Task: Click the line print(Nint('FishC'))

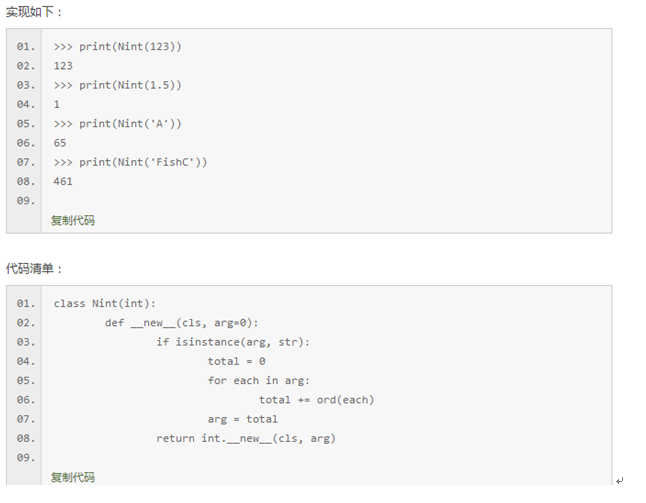Action: [x=130, y=162]
